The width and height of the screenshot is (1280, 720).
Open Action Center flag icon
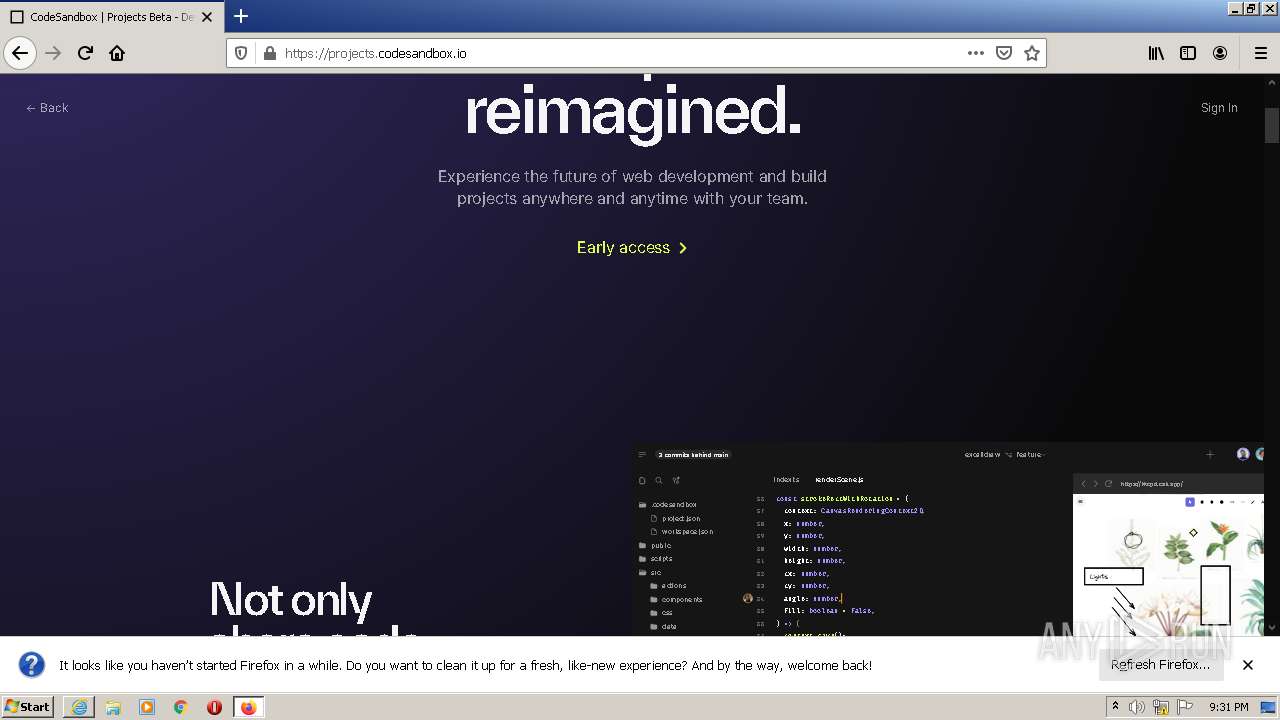(x=1185, y=707)
